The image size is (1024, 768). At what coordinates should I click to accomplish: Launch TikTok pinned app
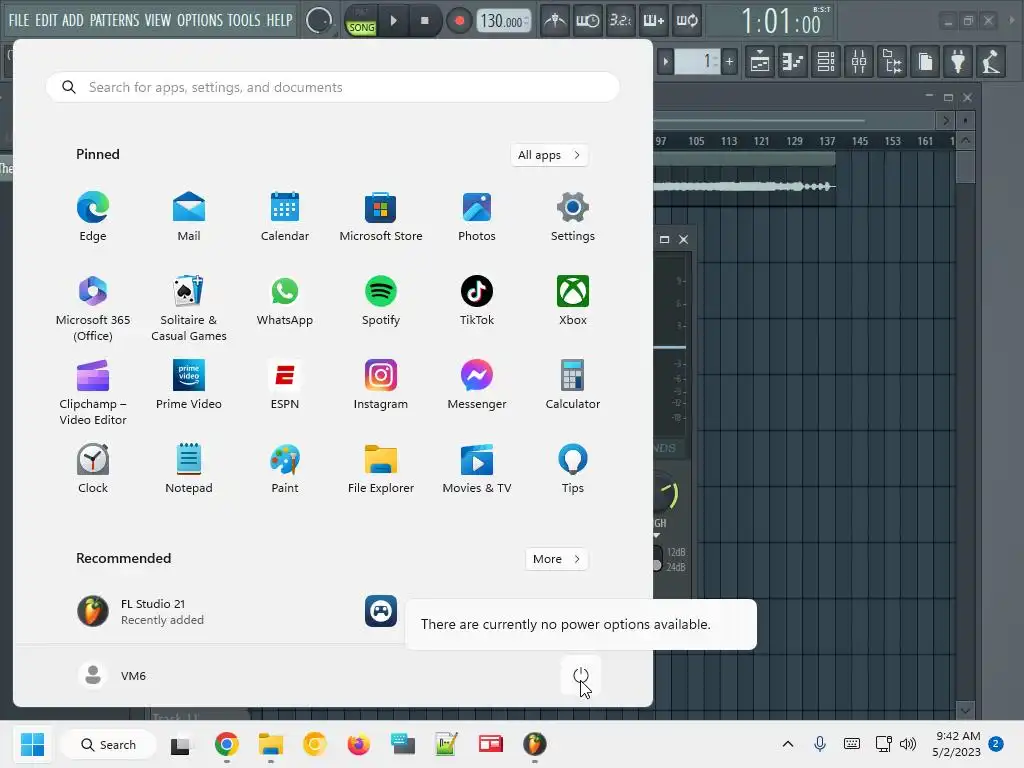coord(477,301)
